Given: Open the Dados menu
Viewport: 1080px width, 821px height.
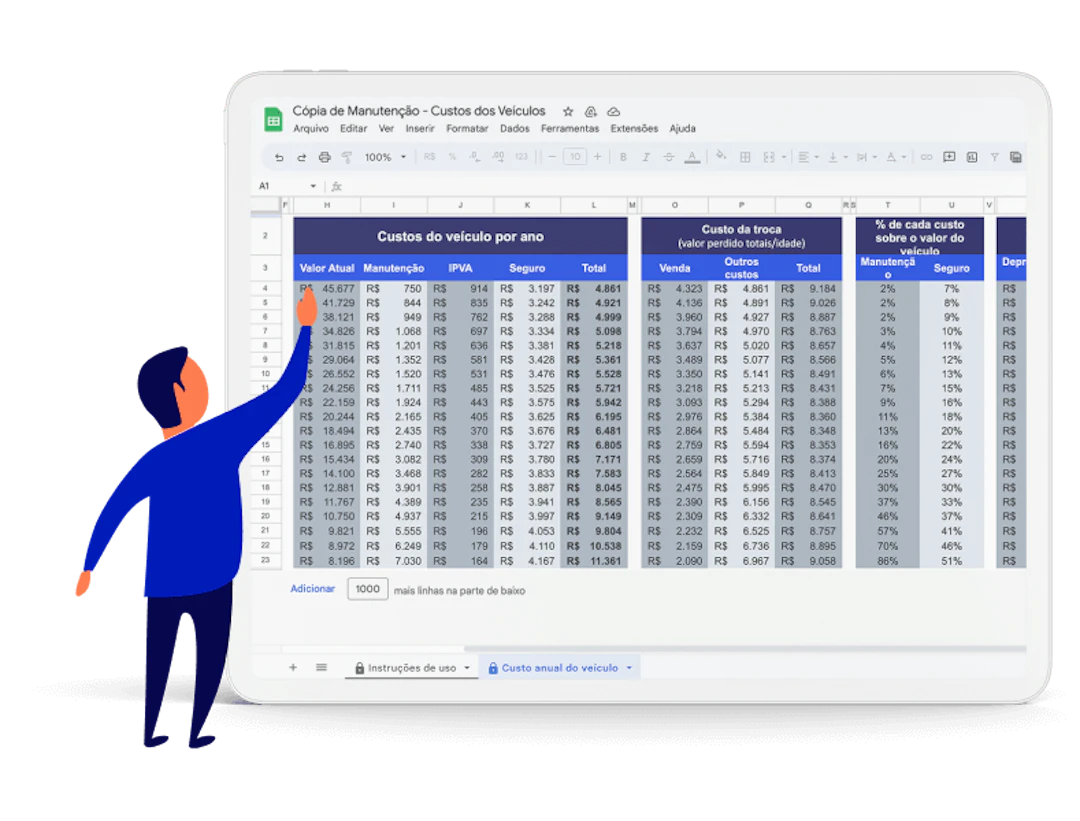Looking at the screenshot, I should click(515, 129).
